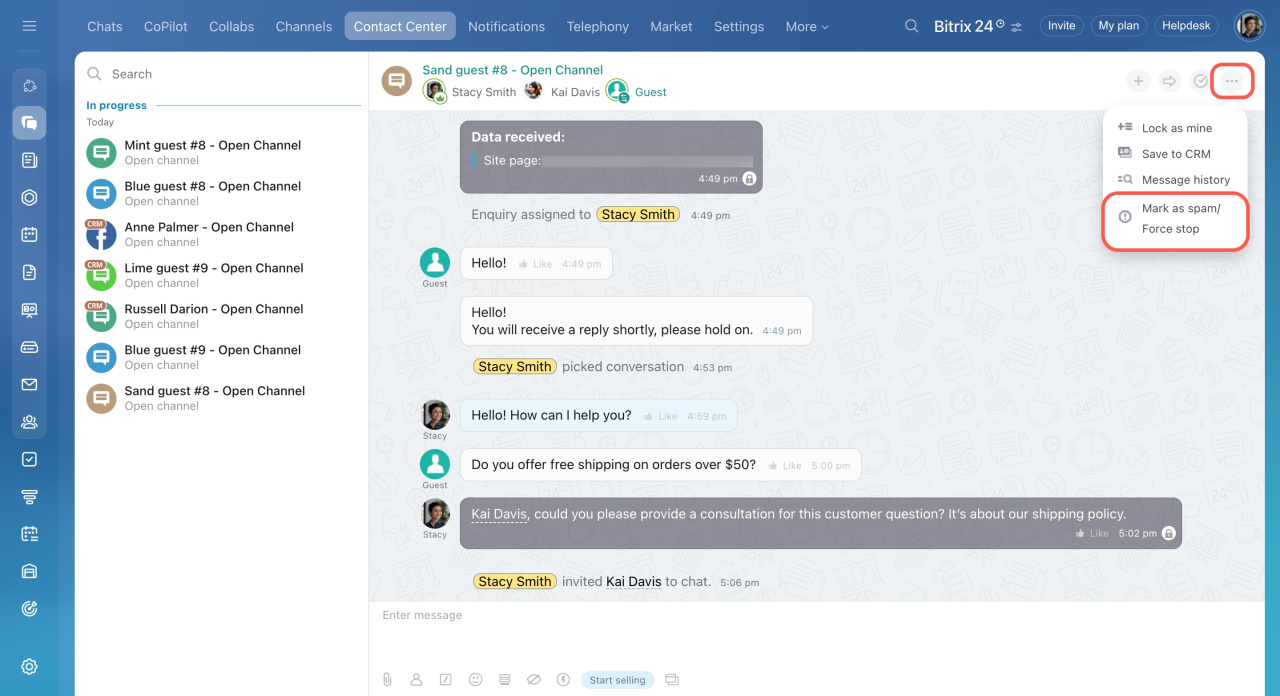Open Anne Palmer - Open Channel conversation
The width and height of the screenshot is (1280, 696).
[x=209, y=234]
